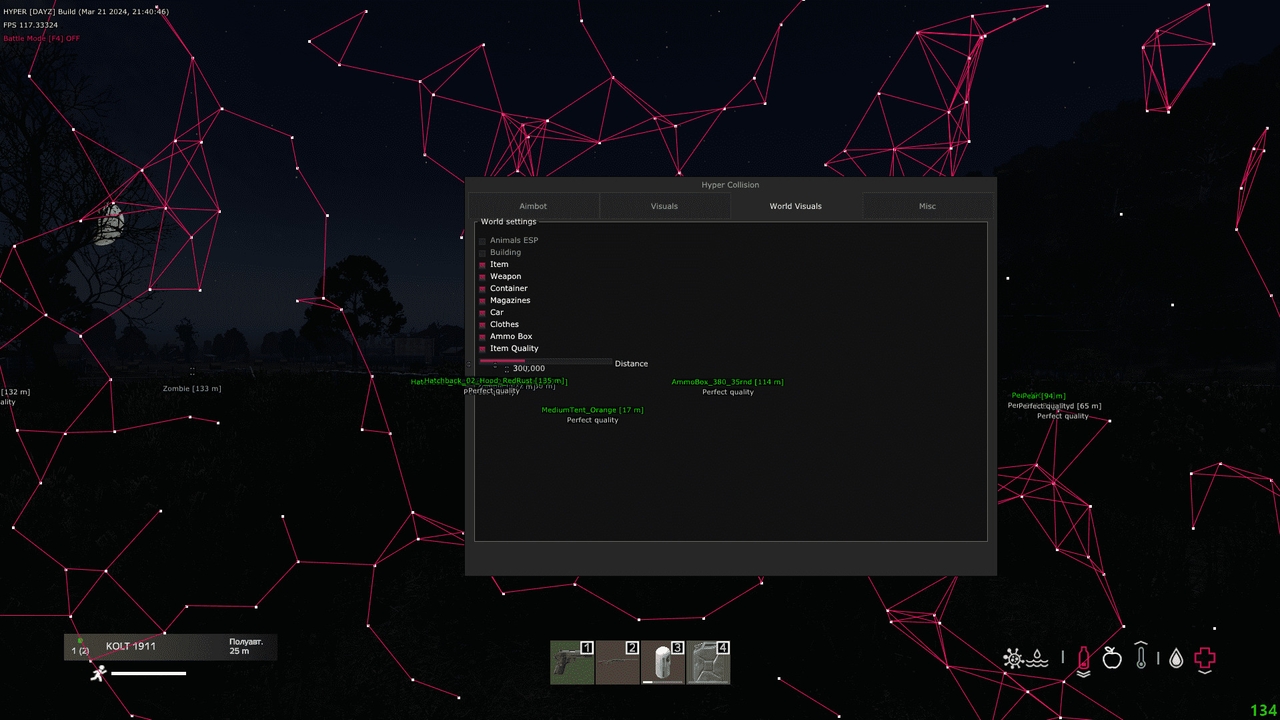Toggle the Building ESP checkbox

[x=482, y=252]
